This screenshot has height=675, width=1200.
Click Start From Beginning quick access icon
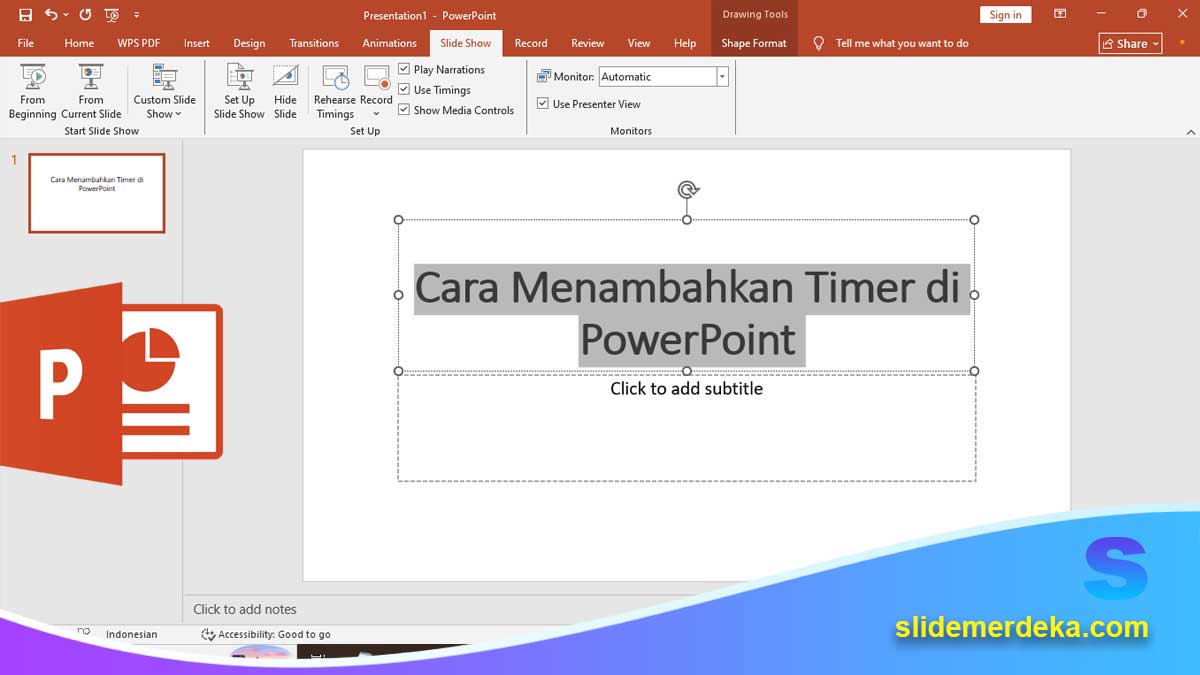tap(111, 15)
